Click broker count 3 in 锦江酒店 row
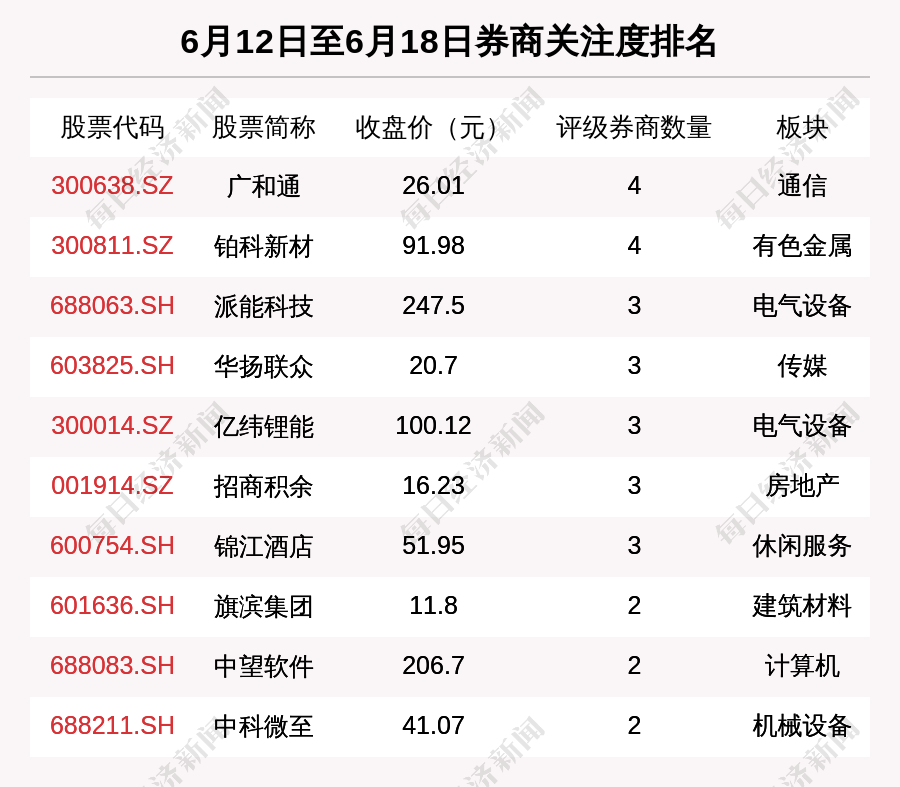This screenshot has width=900, height=787. (634, 545)
